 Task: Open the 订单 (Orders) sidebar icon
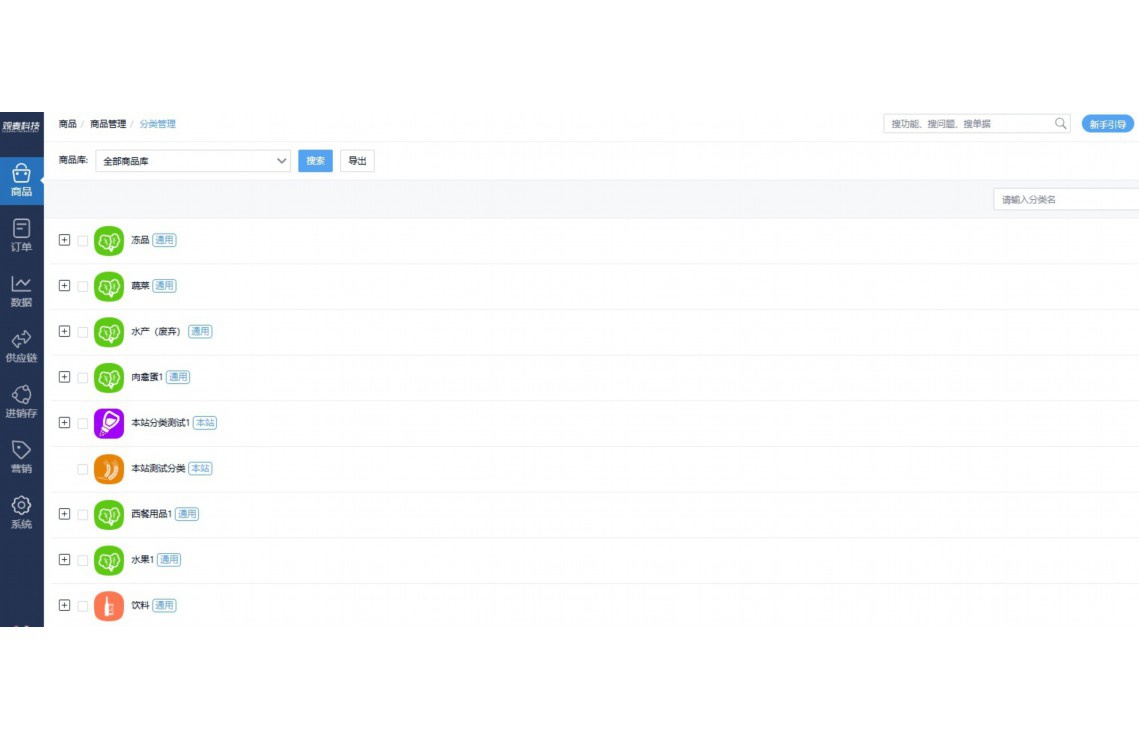pyautogui.click(x=21, y=229)
